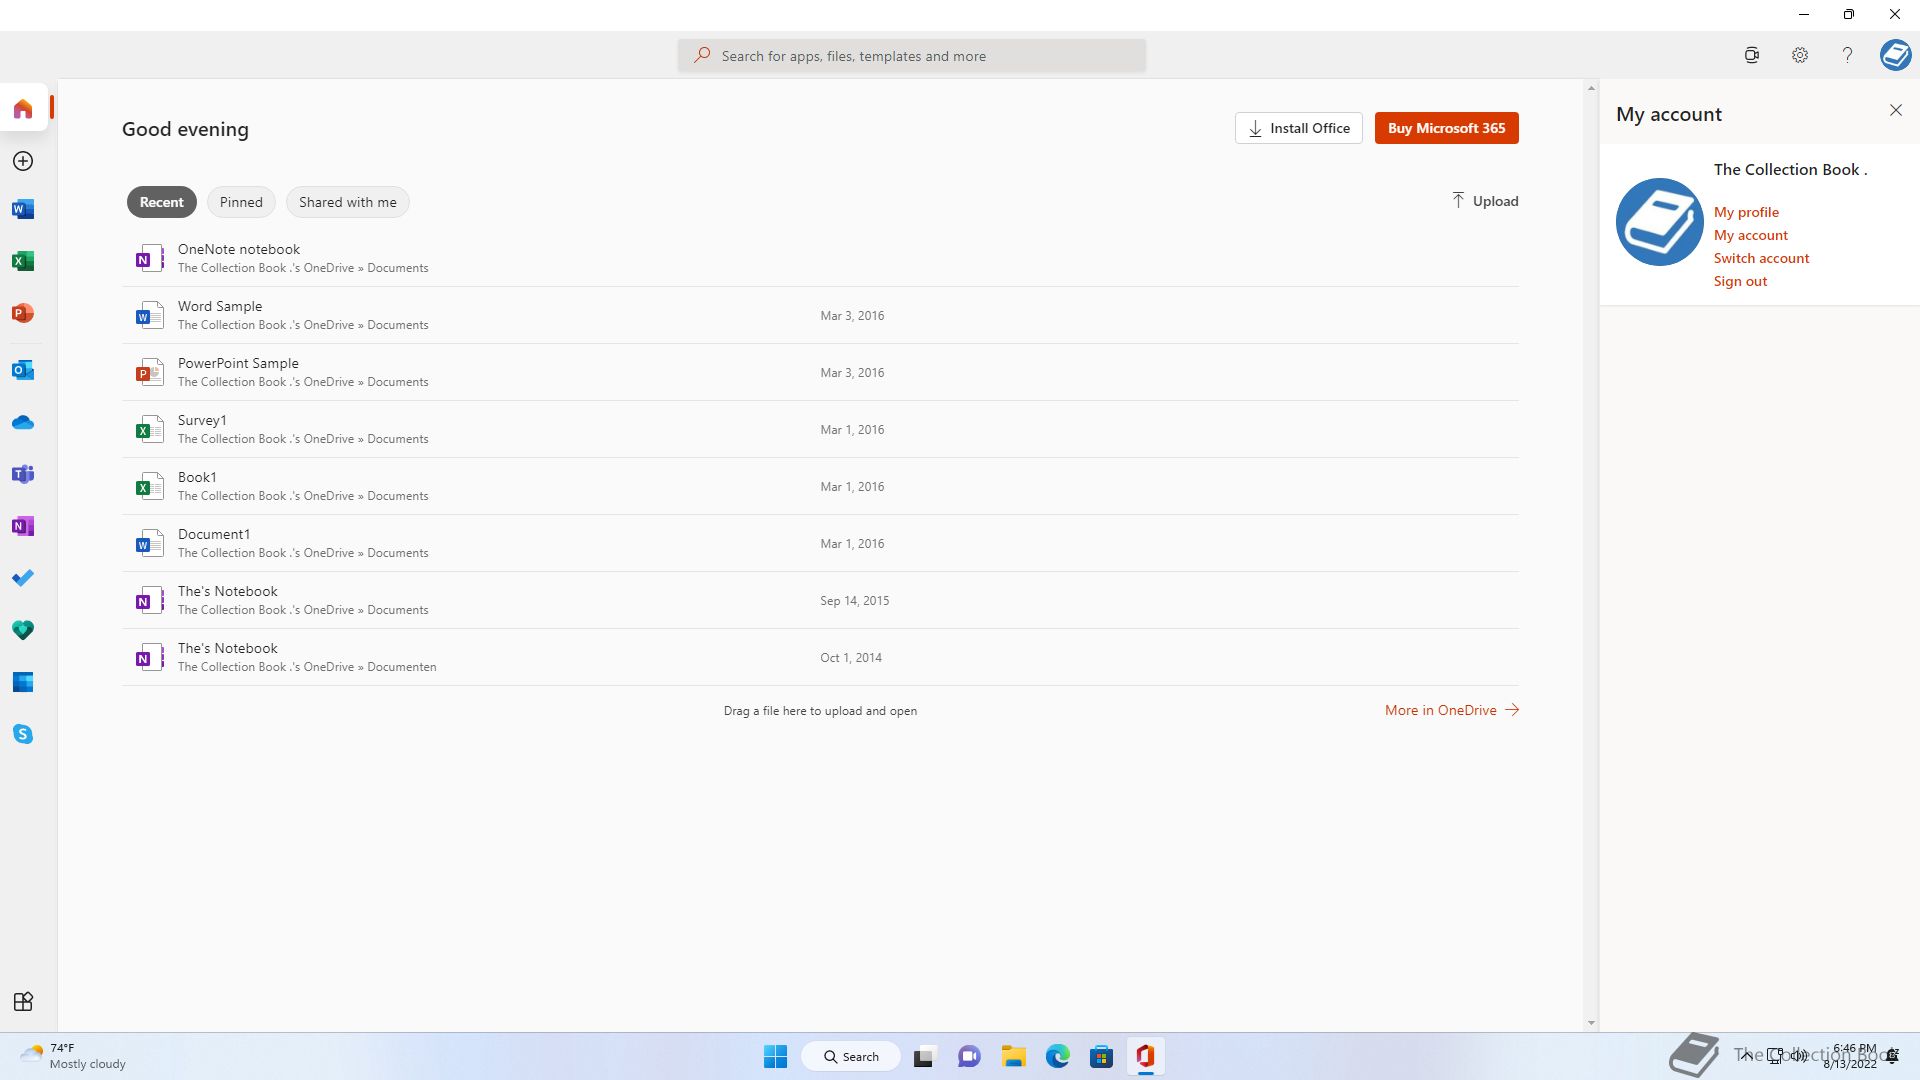Screen dimensions: 1920x1080
Task: Click the account profile picture top right
Action: 1895,55
